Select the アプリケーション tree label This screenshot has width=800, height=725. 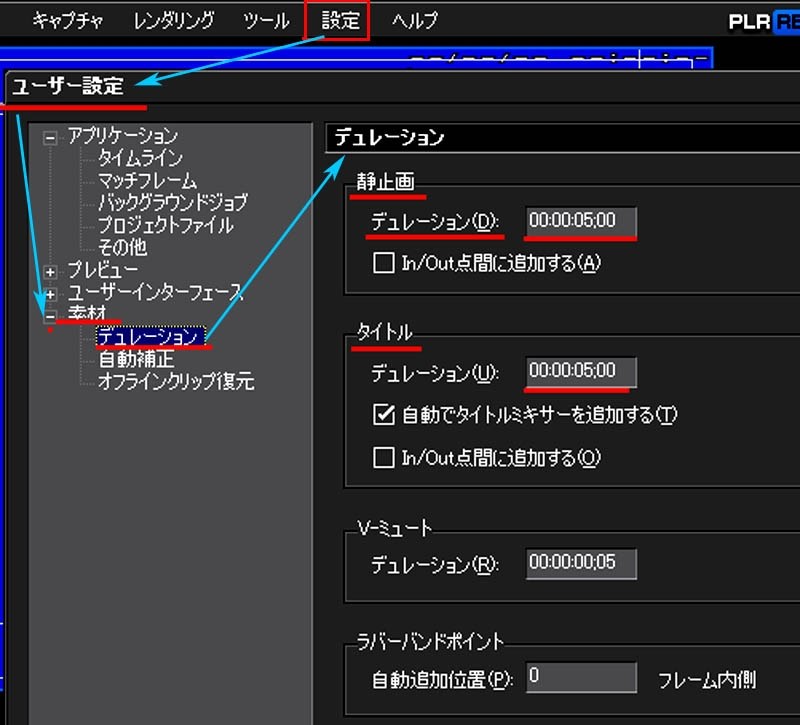point(123,136)
